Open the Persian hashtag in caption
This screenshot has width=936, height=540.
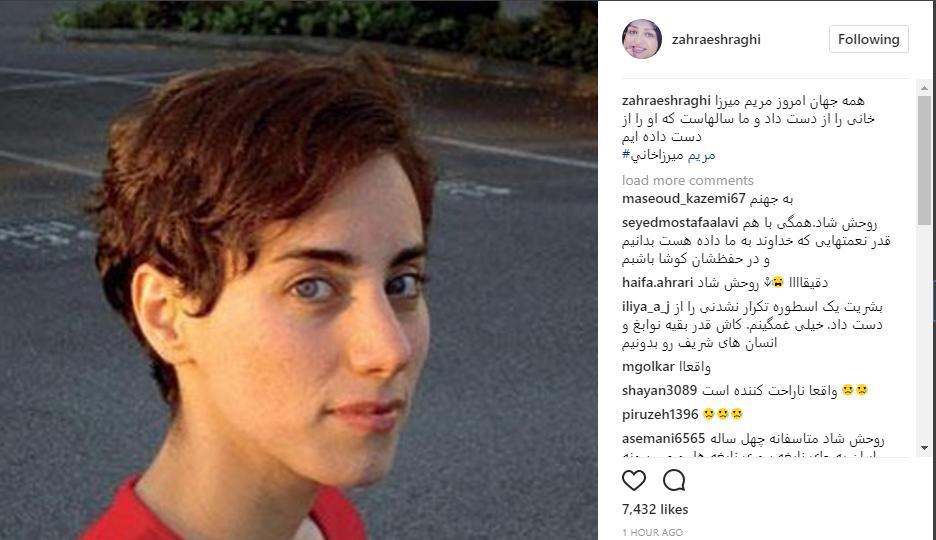pos(669,155)
